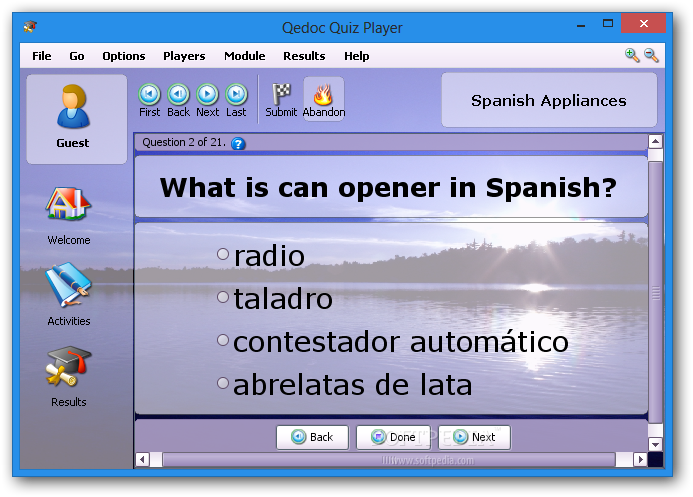This screenshot has height=497, width=693.
Task: Abandon quiz using flame icon
Action: tap(324, 95)
